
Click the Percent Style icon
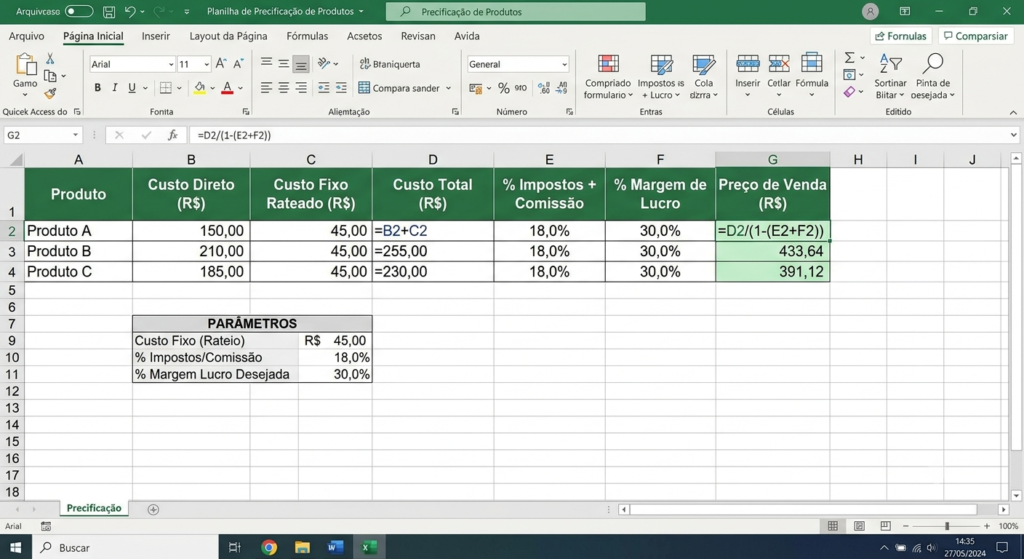pos(504,88)
